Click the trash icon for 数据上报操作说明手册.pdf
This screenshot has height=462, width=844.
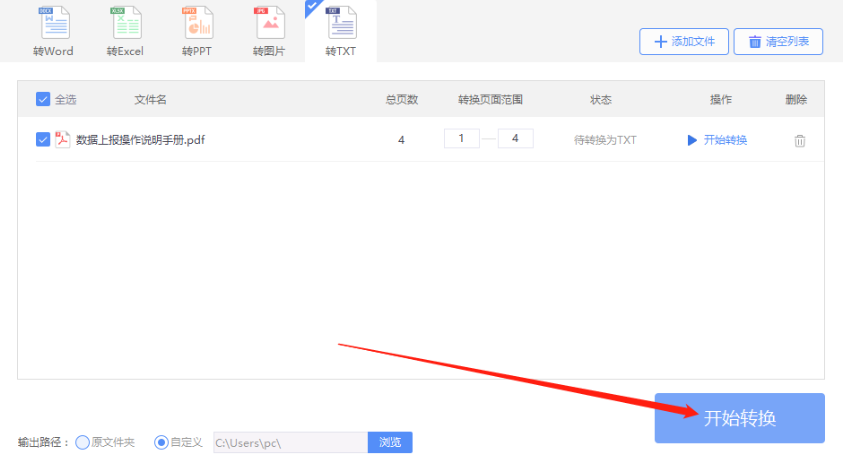tap(800, 141)
